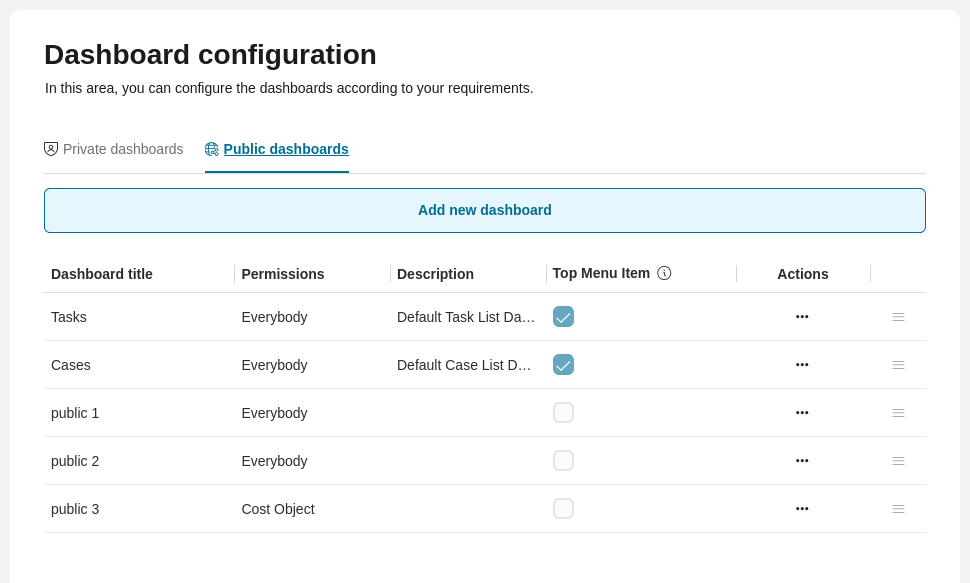Click the drag handle next to public 1
The height and width of the screenshot is (583, 970).
coord(898,413)
